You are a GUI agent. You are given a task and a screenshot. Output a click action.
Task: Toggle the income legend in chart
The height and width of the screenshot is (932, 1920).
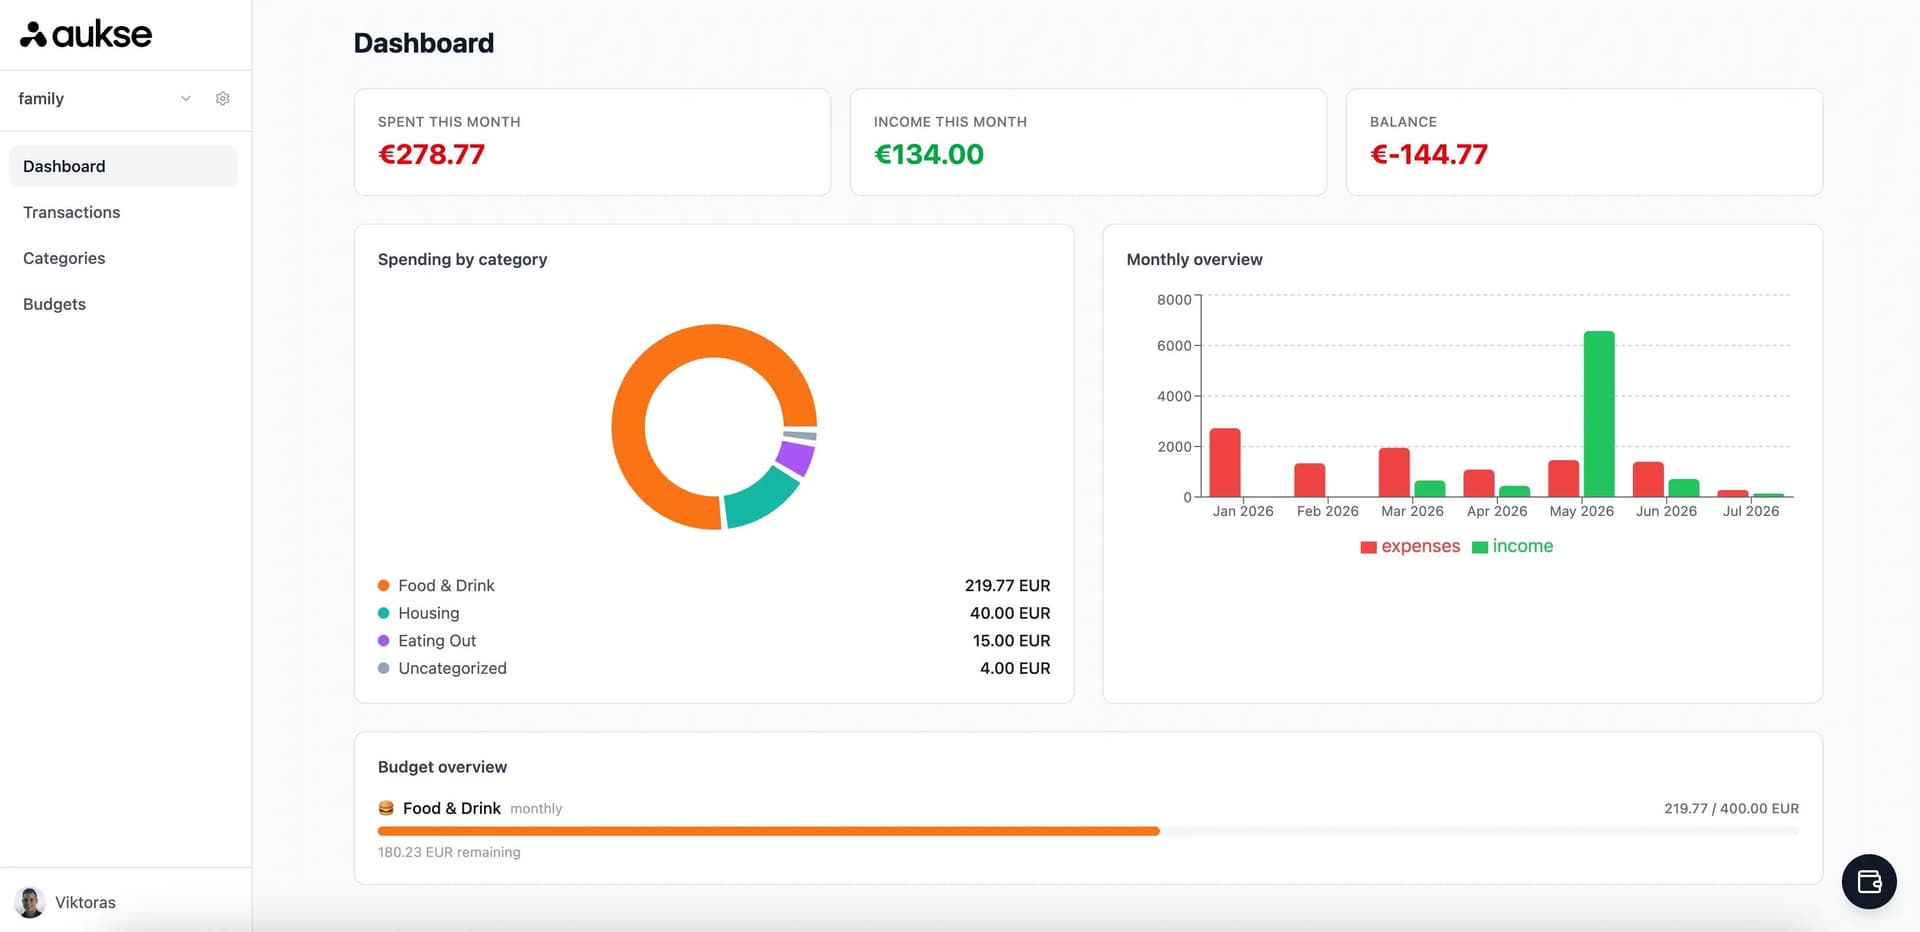(x=1512, y=546)
